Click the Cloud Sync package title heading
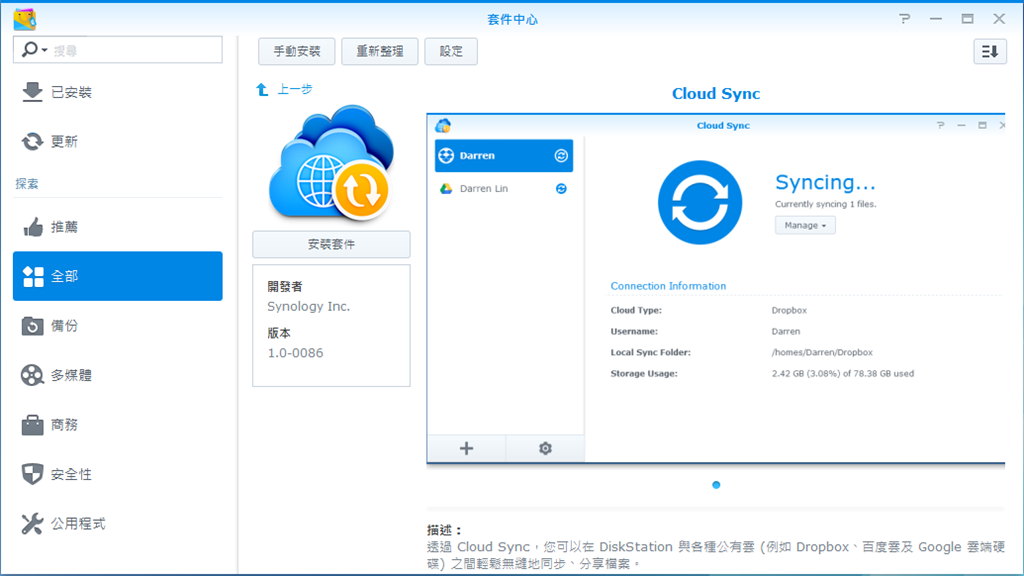 point(716,93)
